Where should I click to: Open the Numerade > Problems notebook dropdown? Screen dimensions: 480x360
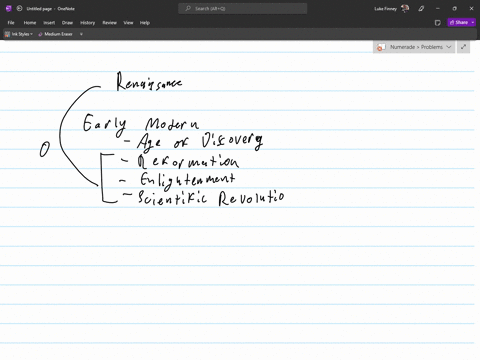pyautogui.click(x=414, y=47)
